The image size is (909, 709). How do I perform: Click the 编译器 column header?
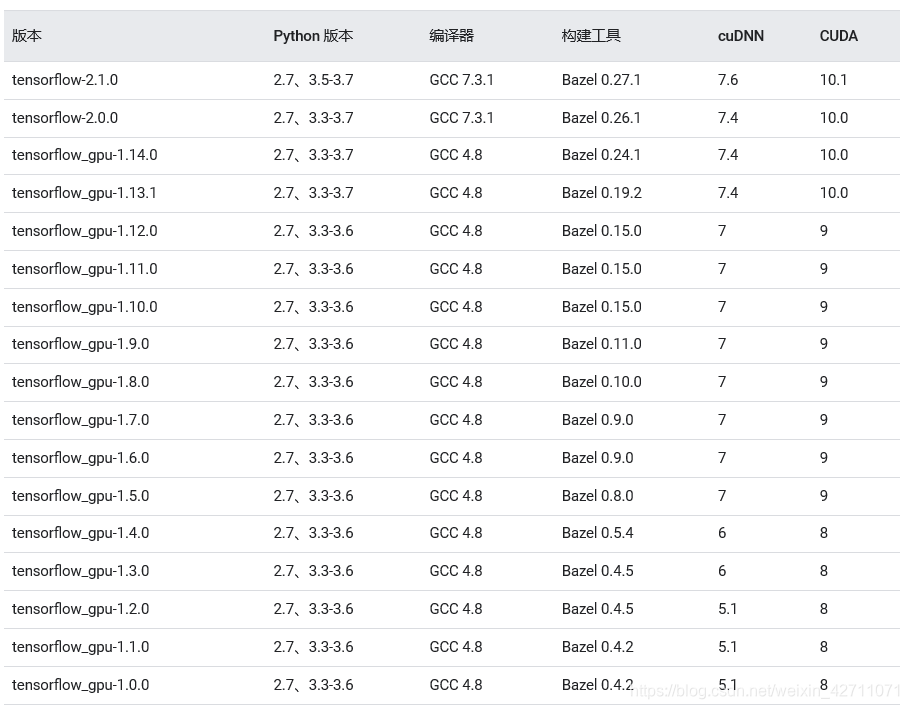pos(452,36)
